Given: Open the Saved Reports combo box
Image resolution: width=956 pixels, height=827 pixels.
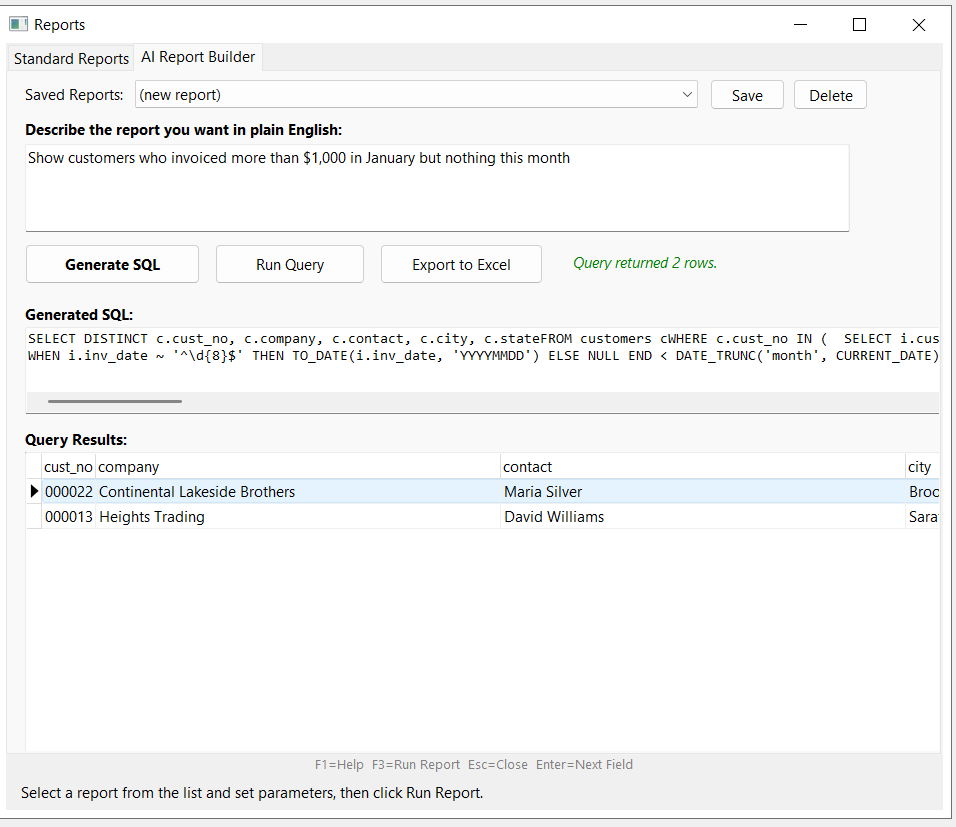Looking at the screenshot, I should pyautogui.click(x=400, y=93).
